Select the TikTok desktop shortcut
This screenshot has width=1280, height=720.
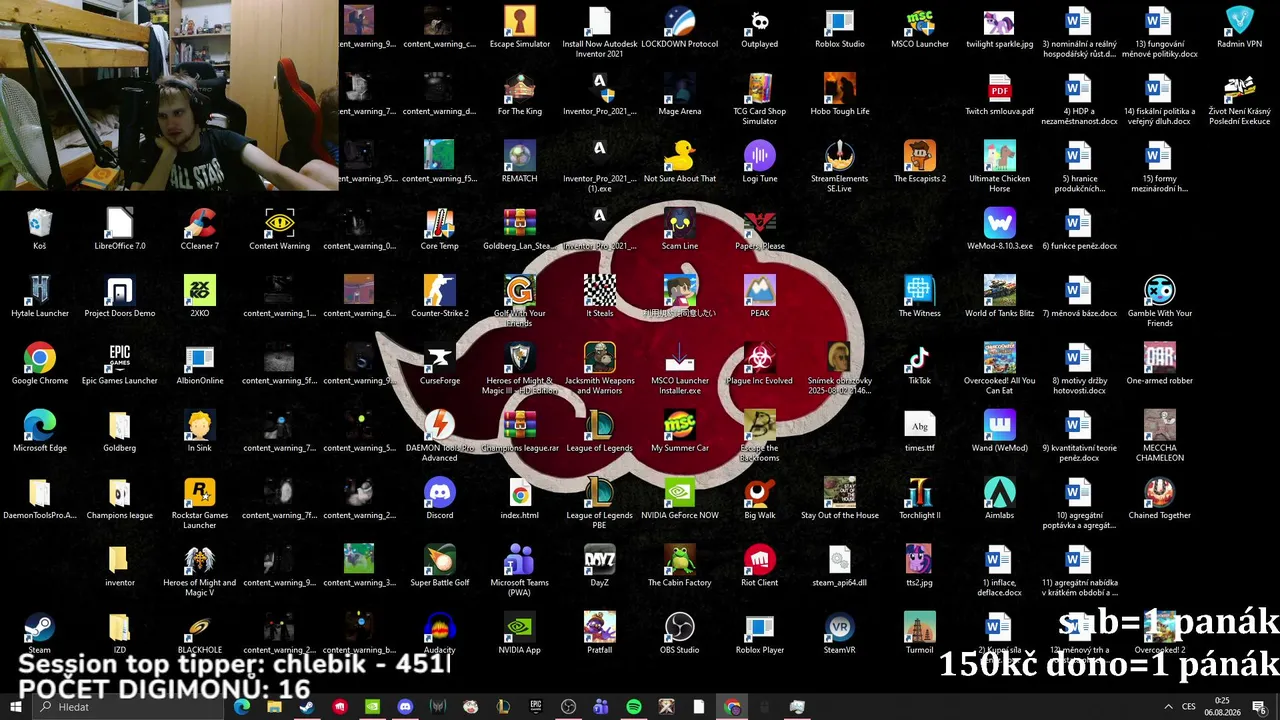click(919, 364)
